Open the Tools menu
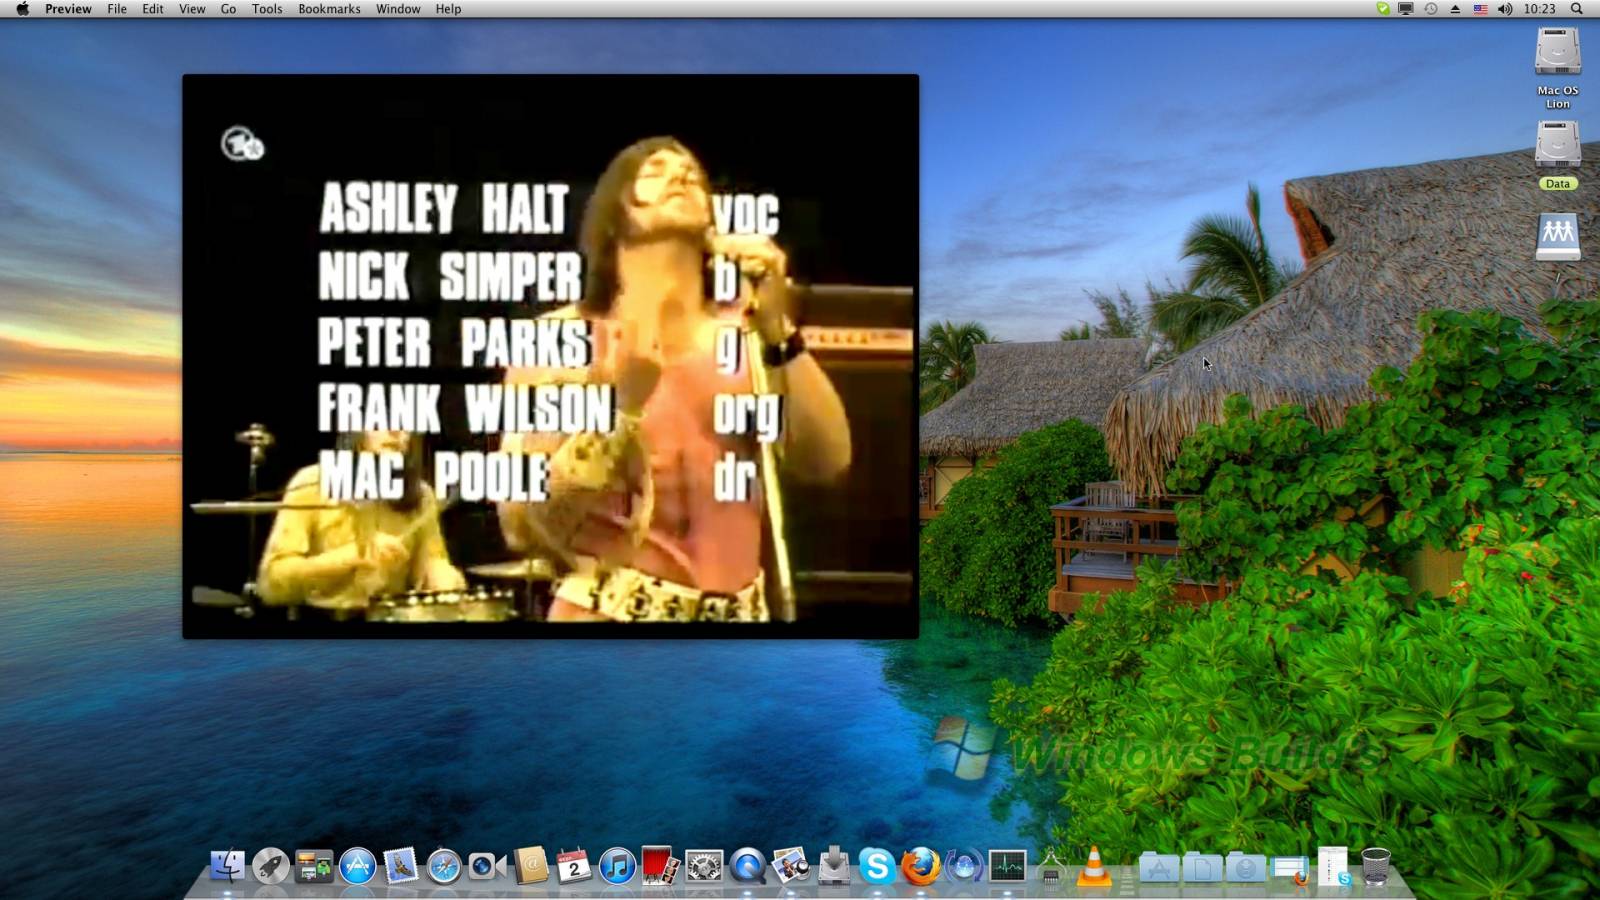 pyautogui.click(x=267, y=9)
